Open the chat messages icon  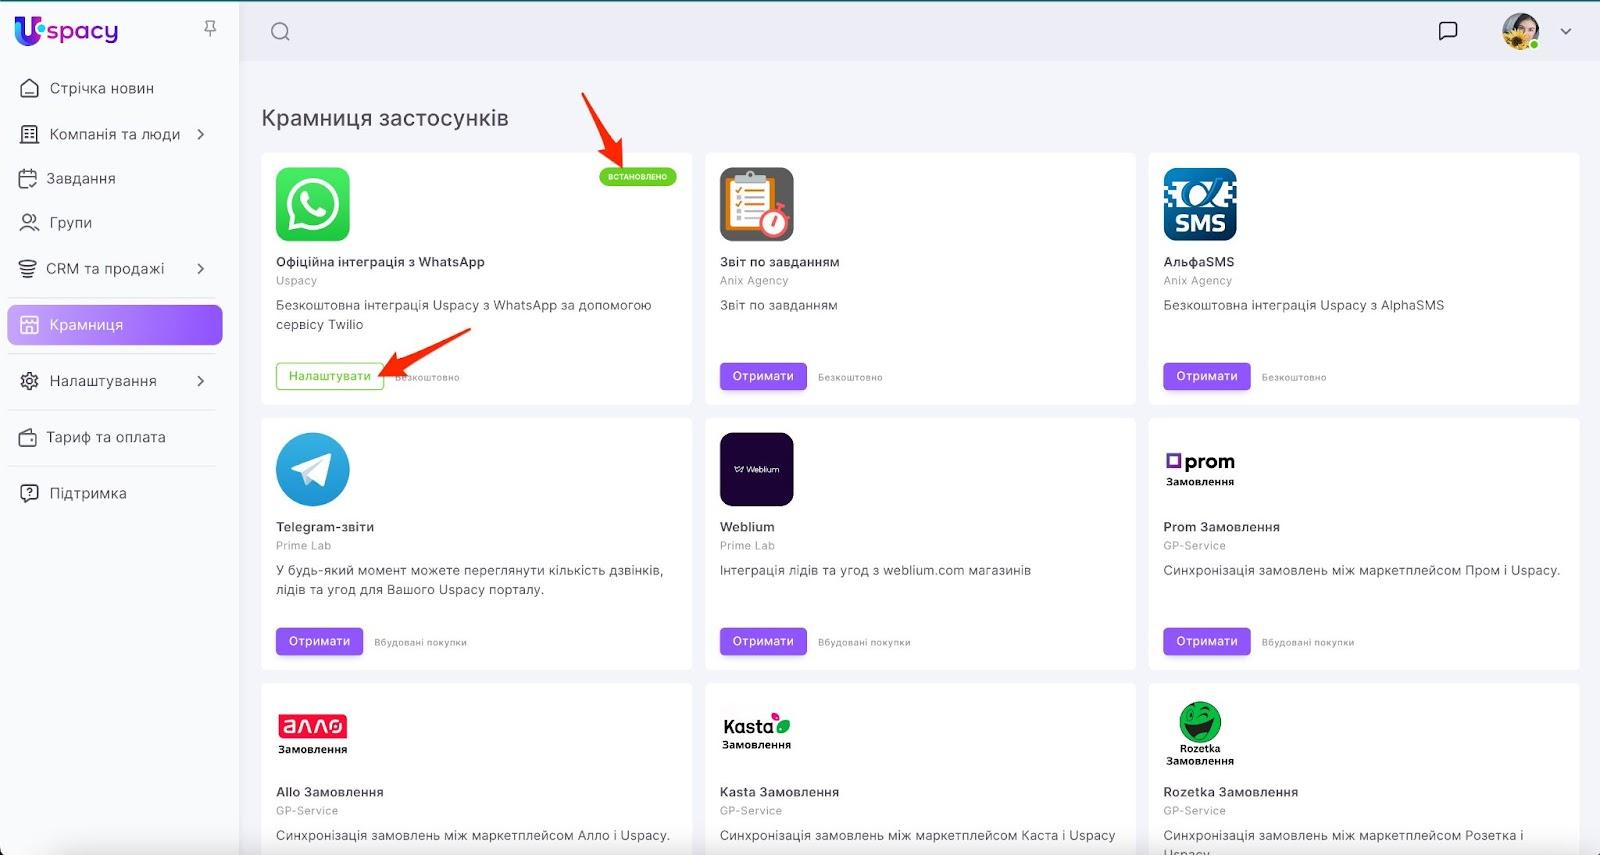click(x=1447, y=31)
